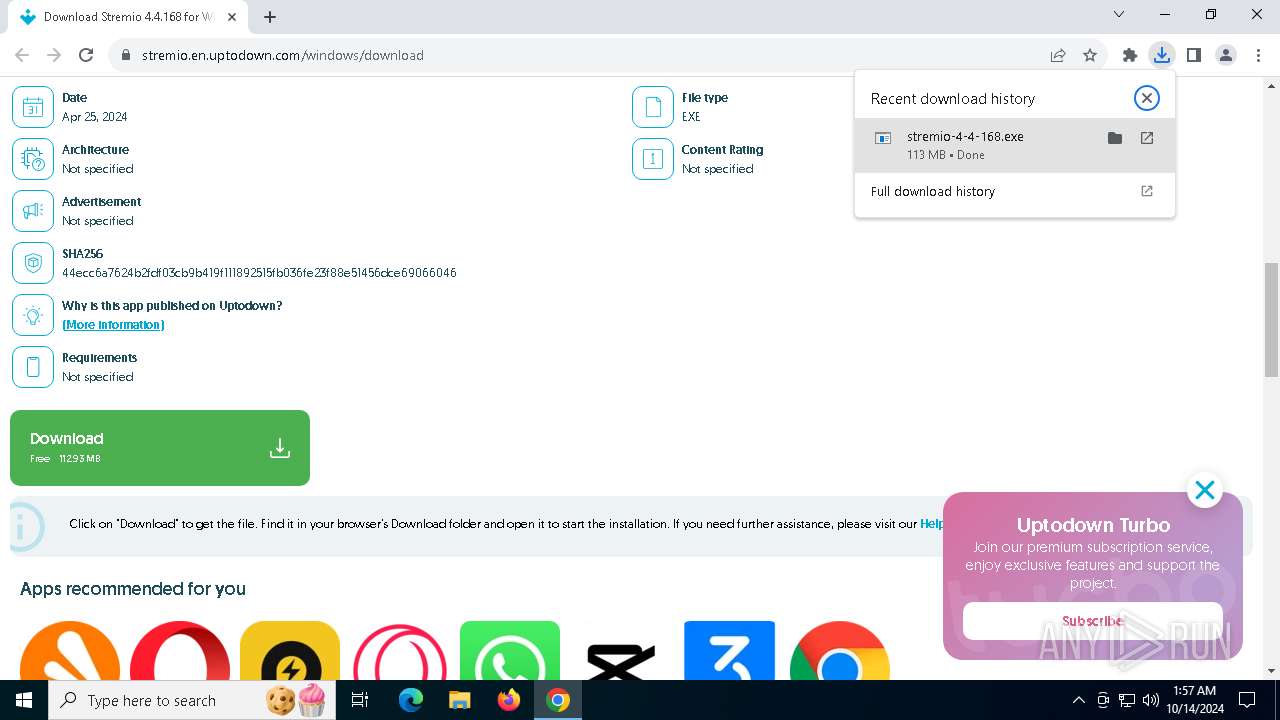Open the yellow lightning app thumbnail
1280x720 pixels.
click(290, 651)
